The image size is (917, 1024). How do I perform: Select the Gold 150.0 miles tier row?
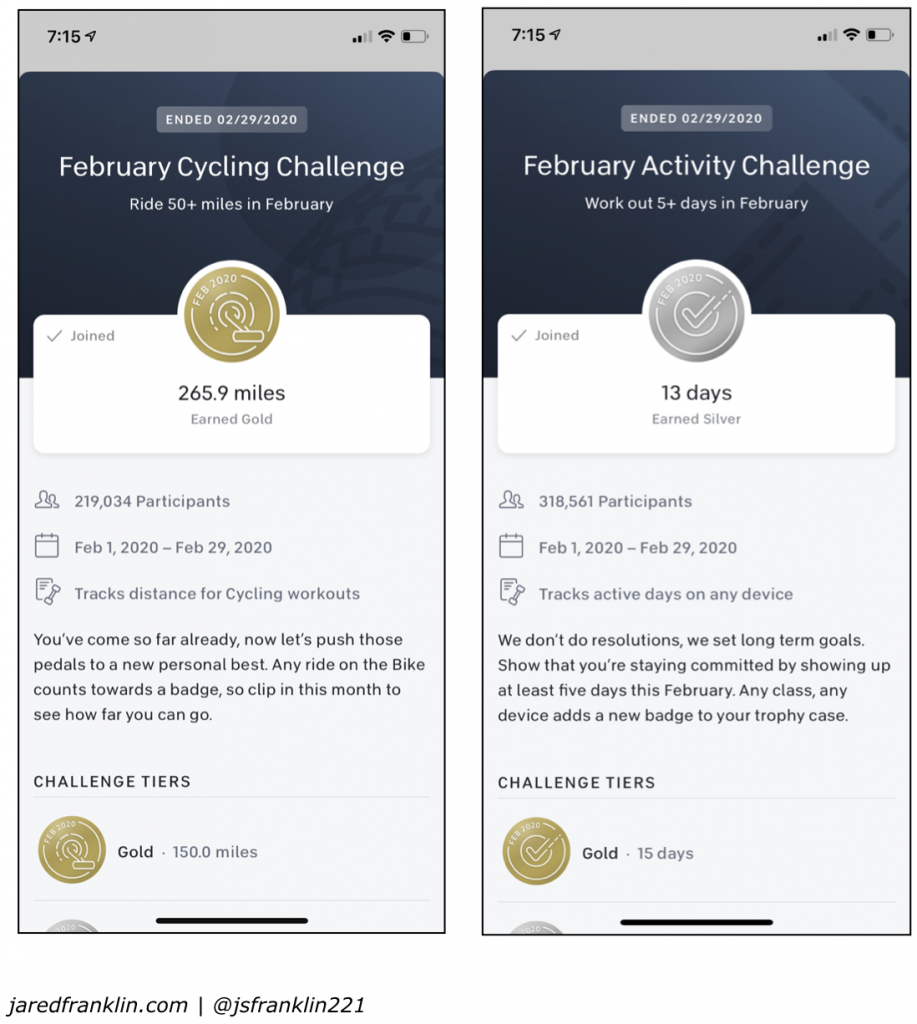pyautogui.click(x=232, y=852)
